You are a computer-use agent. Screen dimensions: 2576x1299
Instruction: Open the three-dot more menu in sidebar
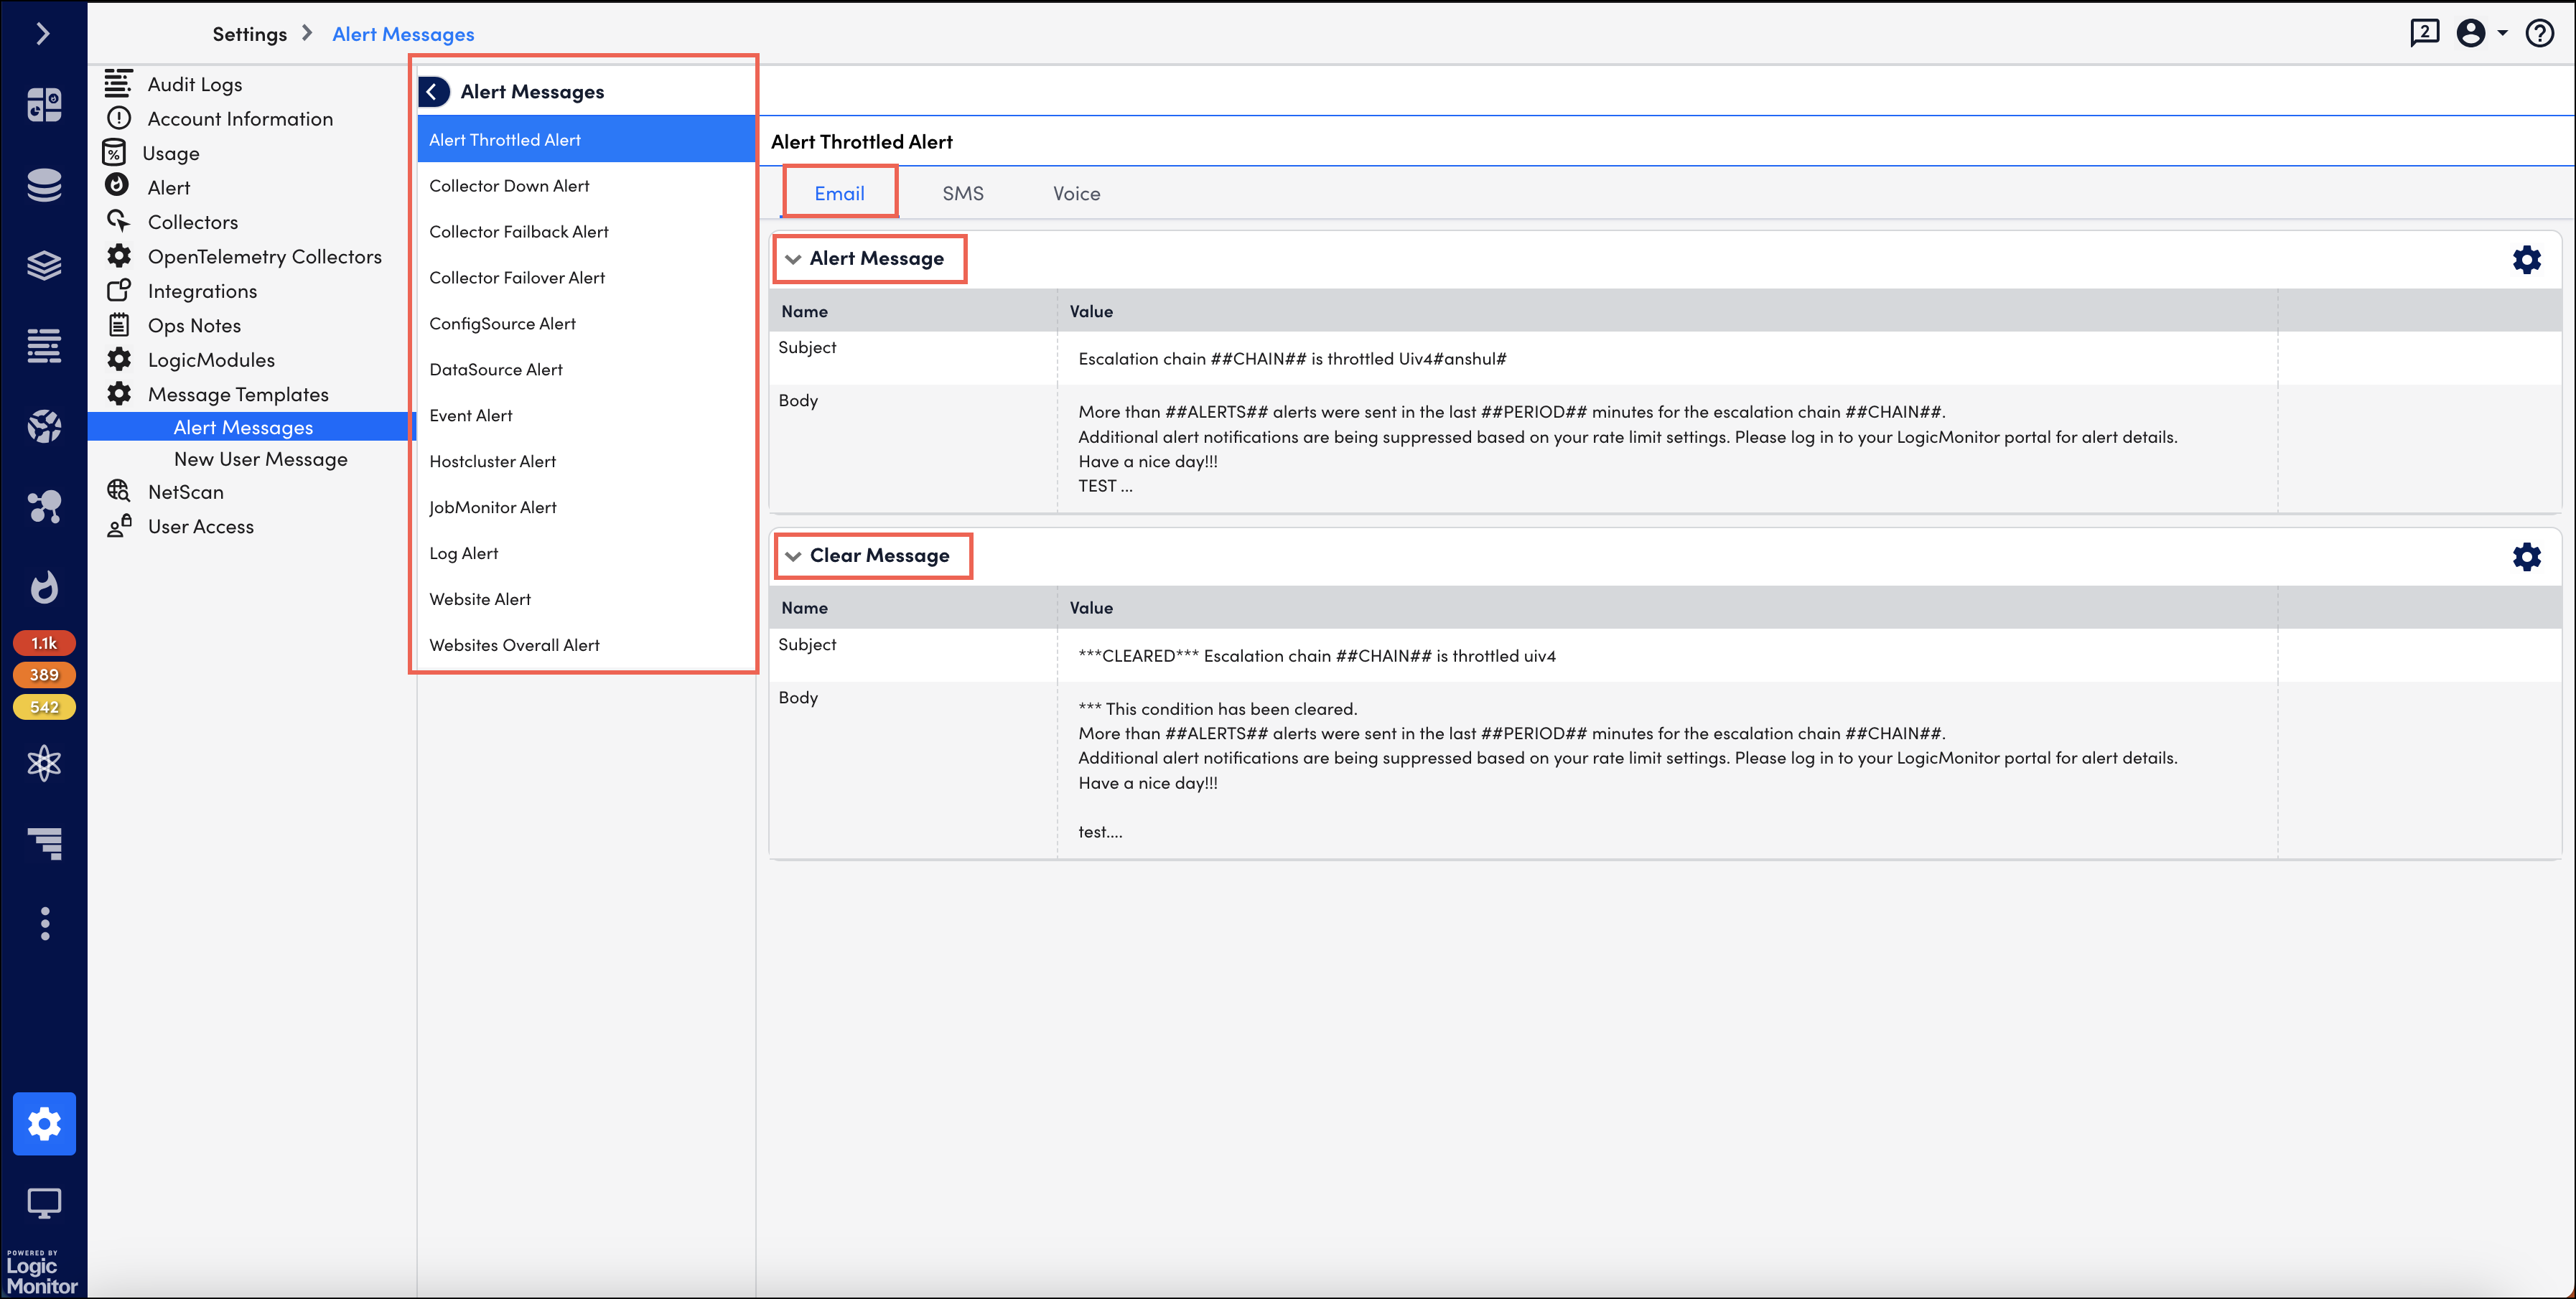click(x=44, y=924)
